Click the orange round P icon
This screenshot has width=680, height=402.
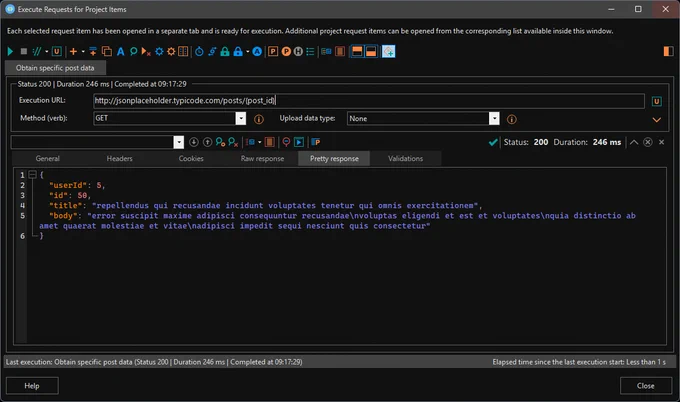(286, 52)
